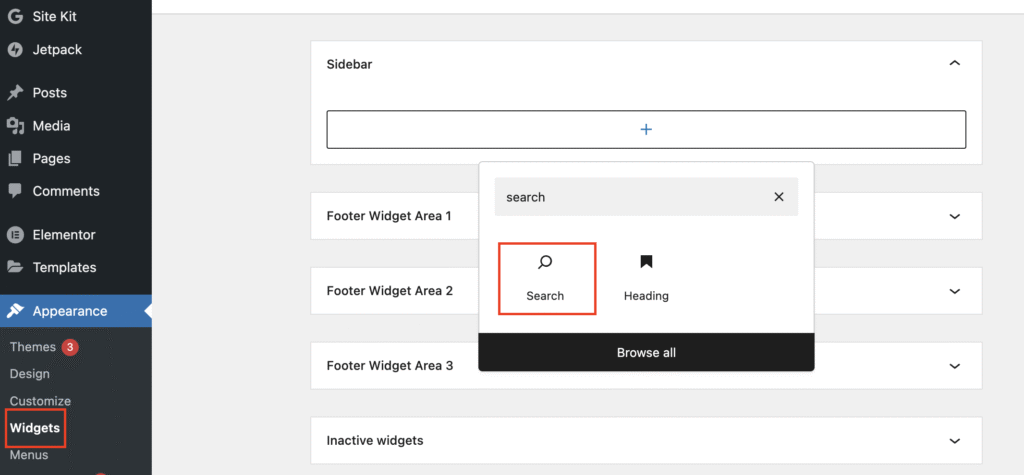Click the add block plus button
The height and width of the screenshot is (475, 1024).
click(646, 129)
